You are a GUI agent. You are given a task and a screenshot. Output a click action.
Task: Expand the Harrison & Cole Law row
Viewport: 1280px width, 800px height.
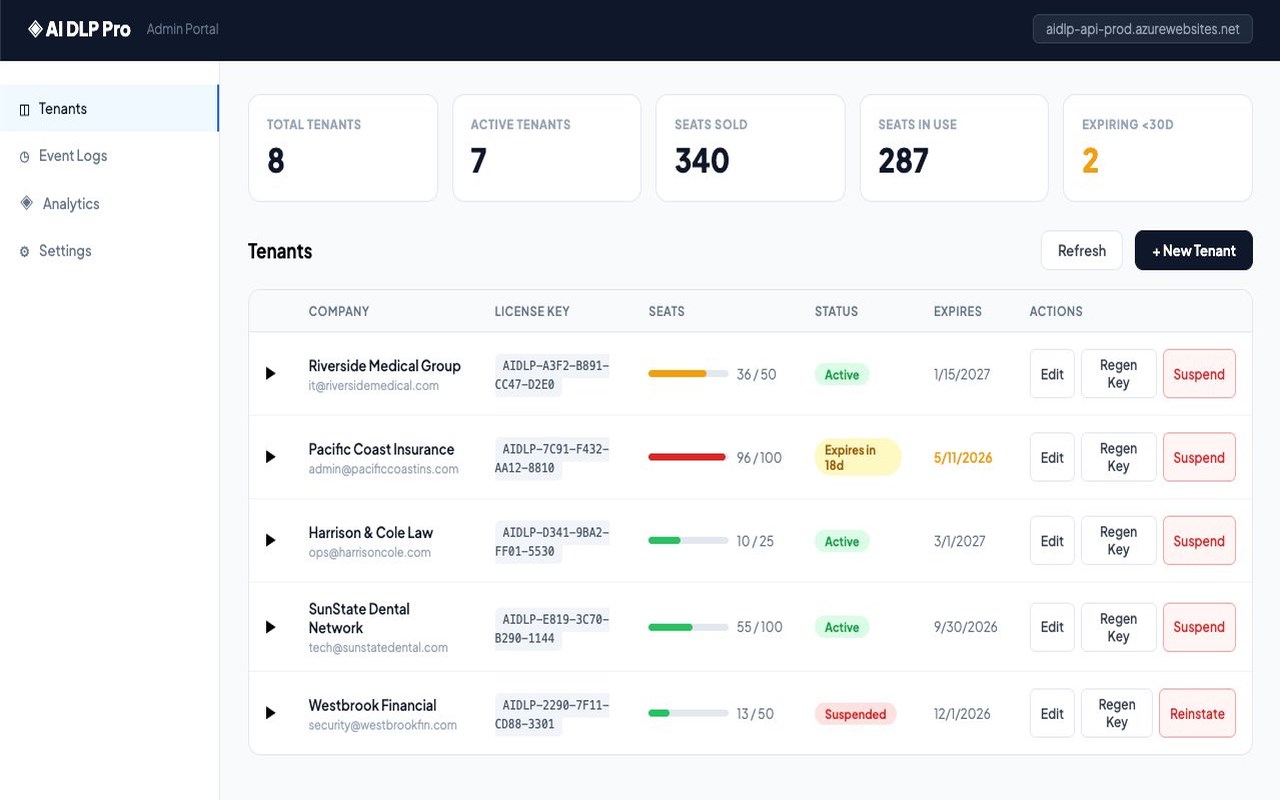270,540
